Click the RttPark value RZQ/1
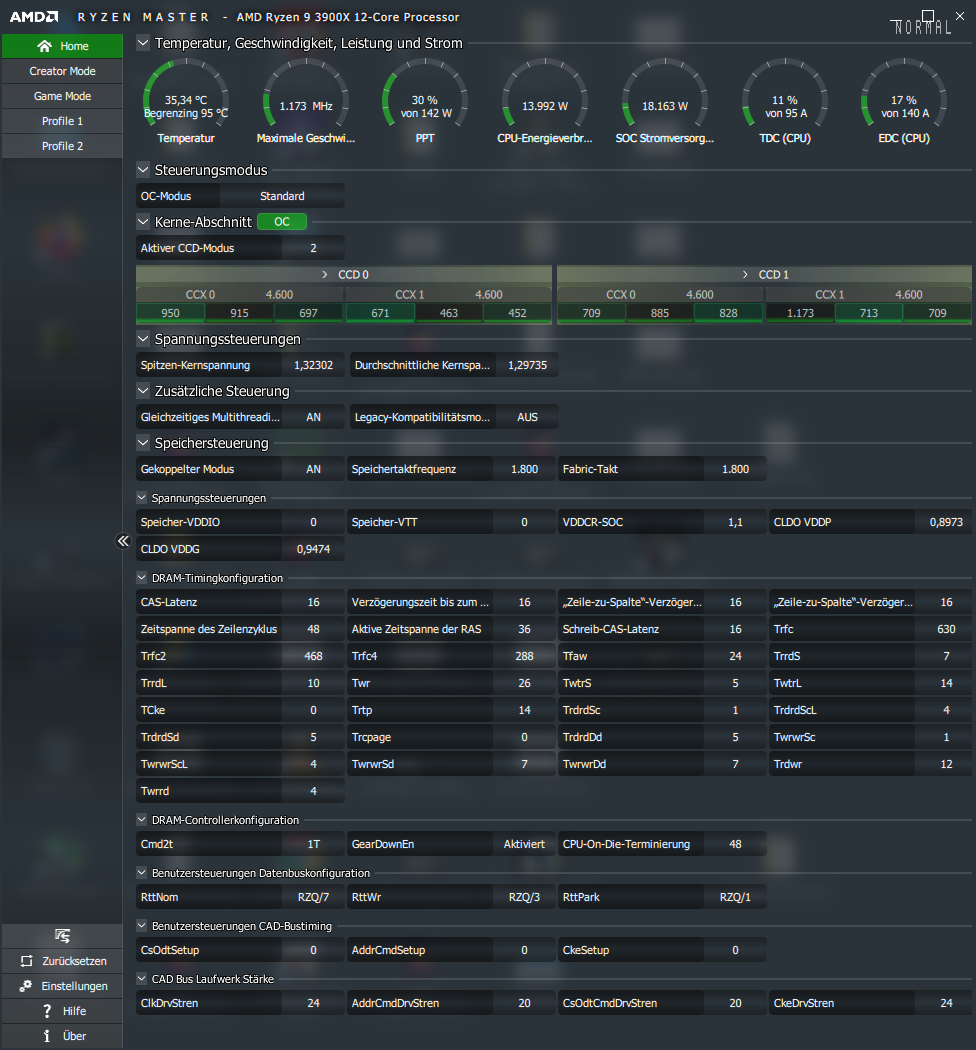This screenshot has height=1050, width=976. point(735,897)
